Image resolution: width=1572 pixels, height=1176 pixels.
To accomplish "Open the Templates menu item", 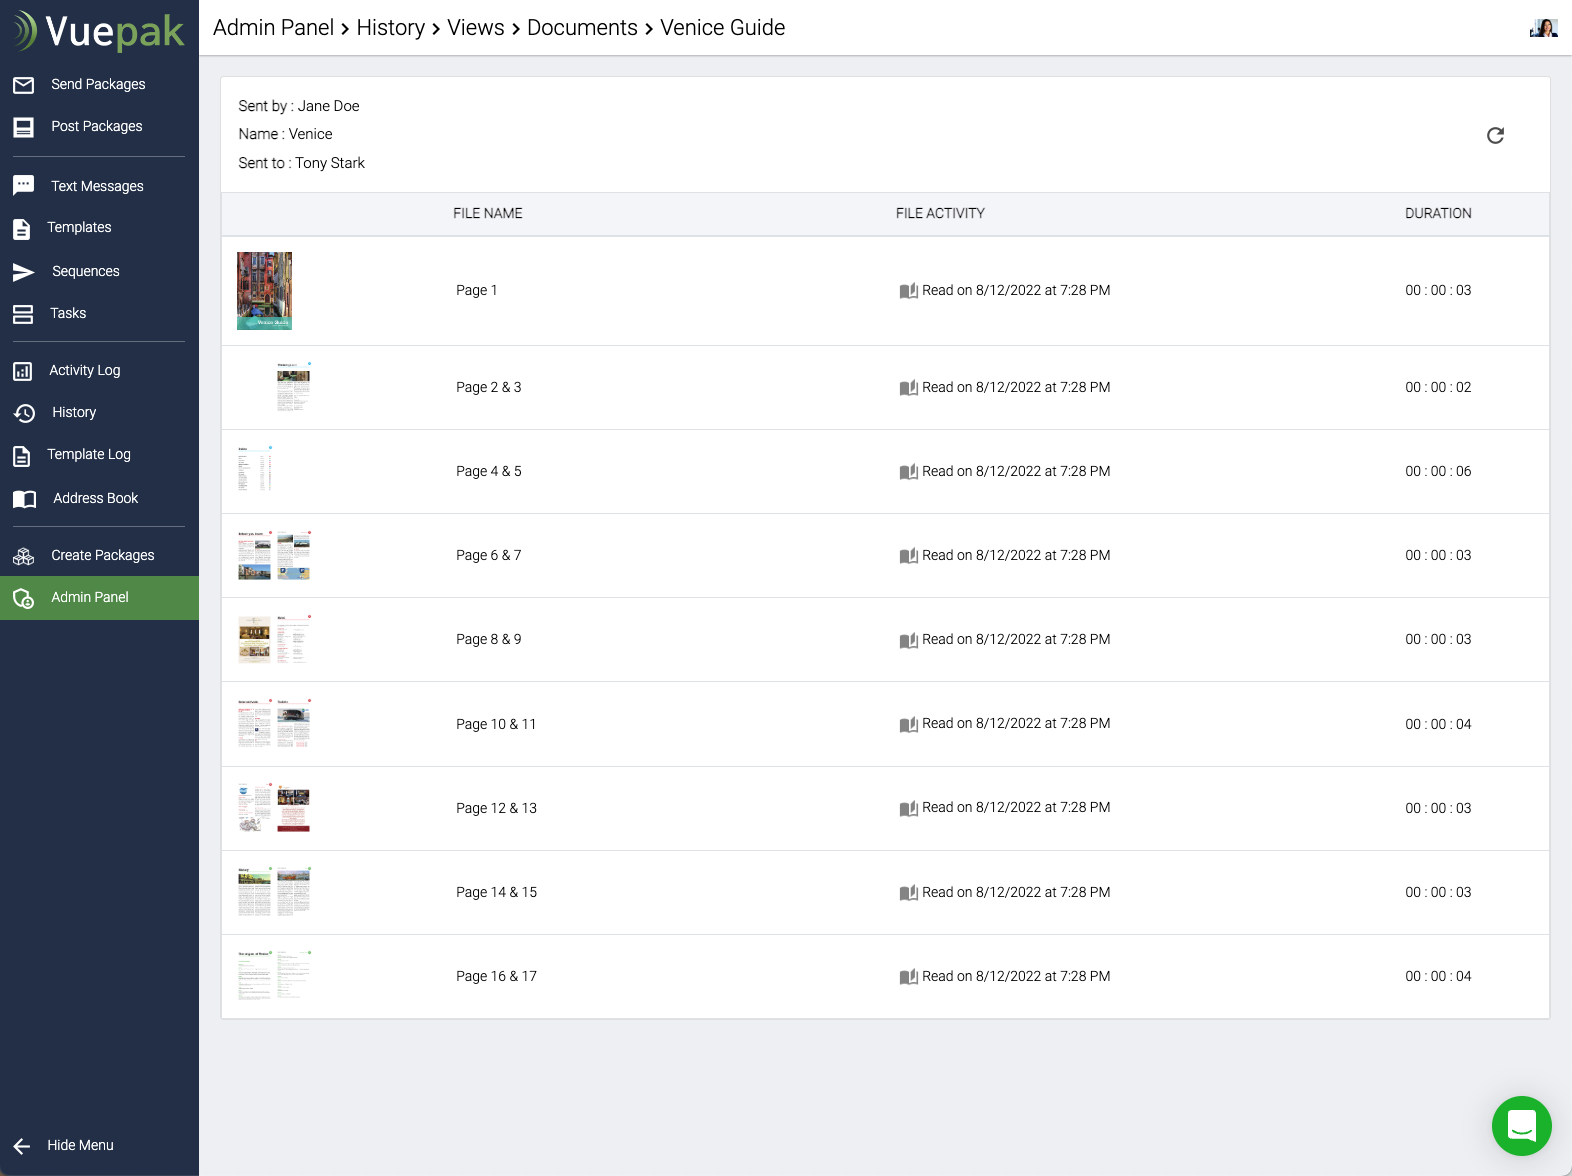I will coord(79,228).
